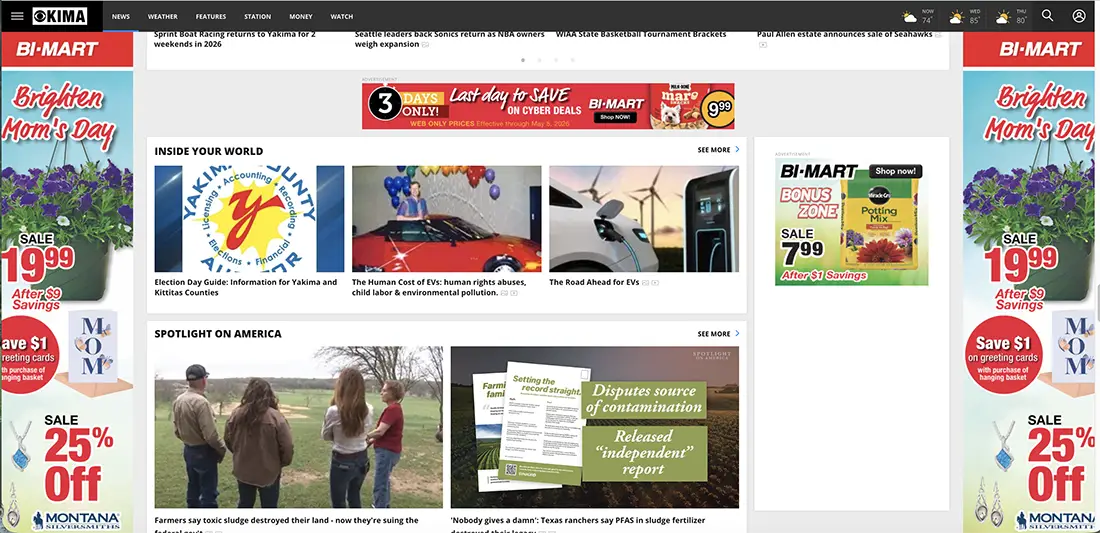This screenshot has width=1100, height=533.
Task: Open WIAA State Basketball Tournament Brackets link
Action: coord(641,34)
